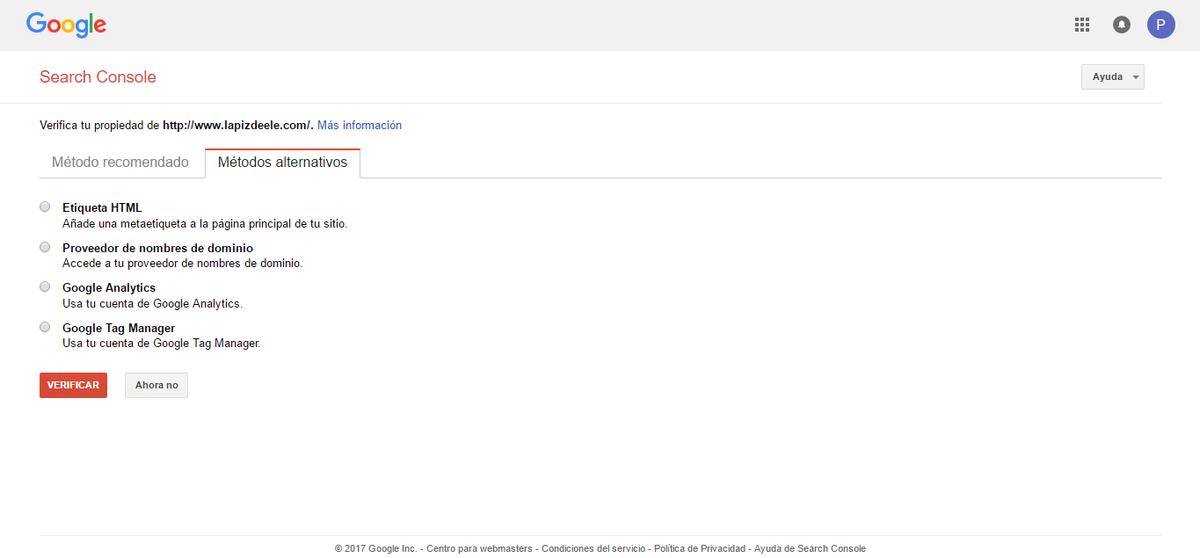
Task: Select Proveedor de nombres de dominio option
Action: pyautogui.click(x=44, y=247)
